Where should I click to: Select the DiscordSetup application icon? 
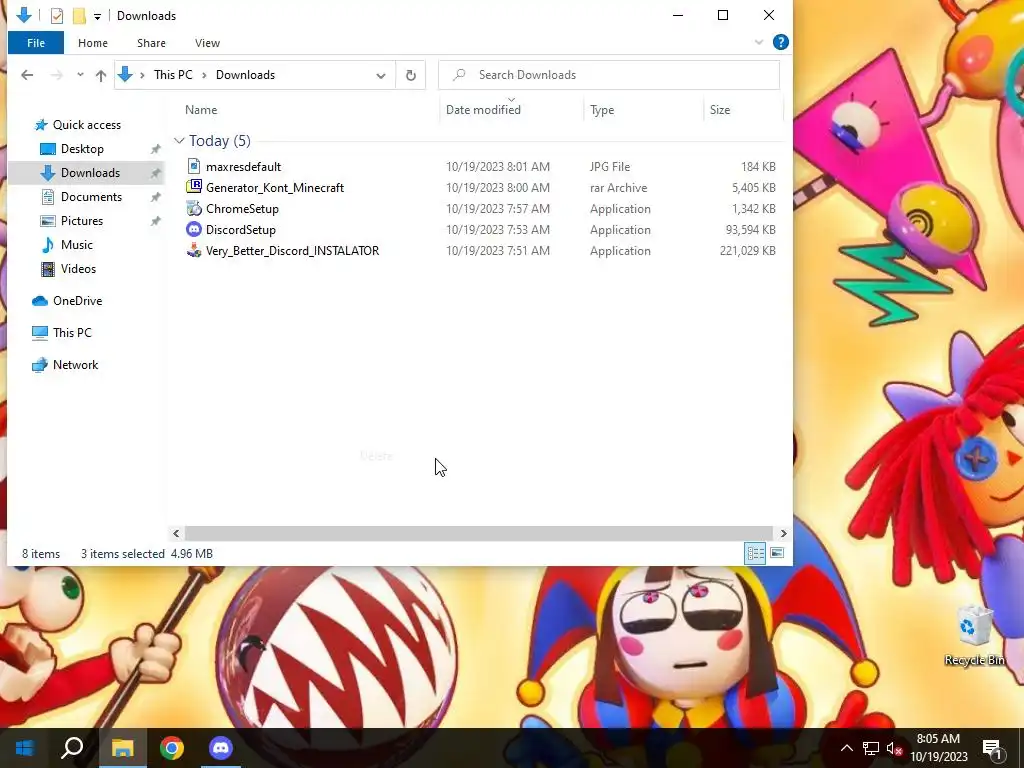click(x=194, y=229)
